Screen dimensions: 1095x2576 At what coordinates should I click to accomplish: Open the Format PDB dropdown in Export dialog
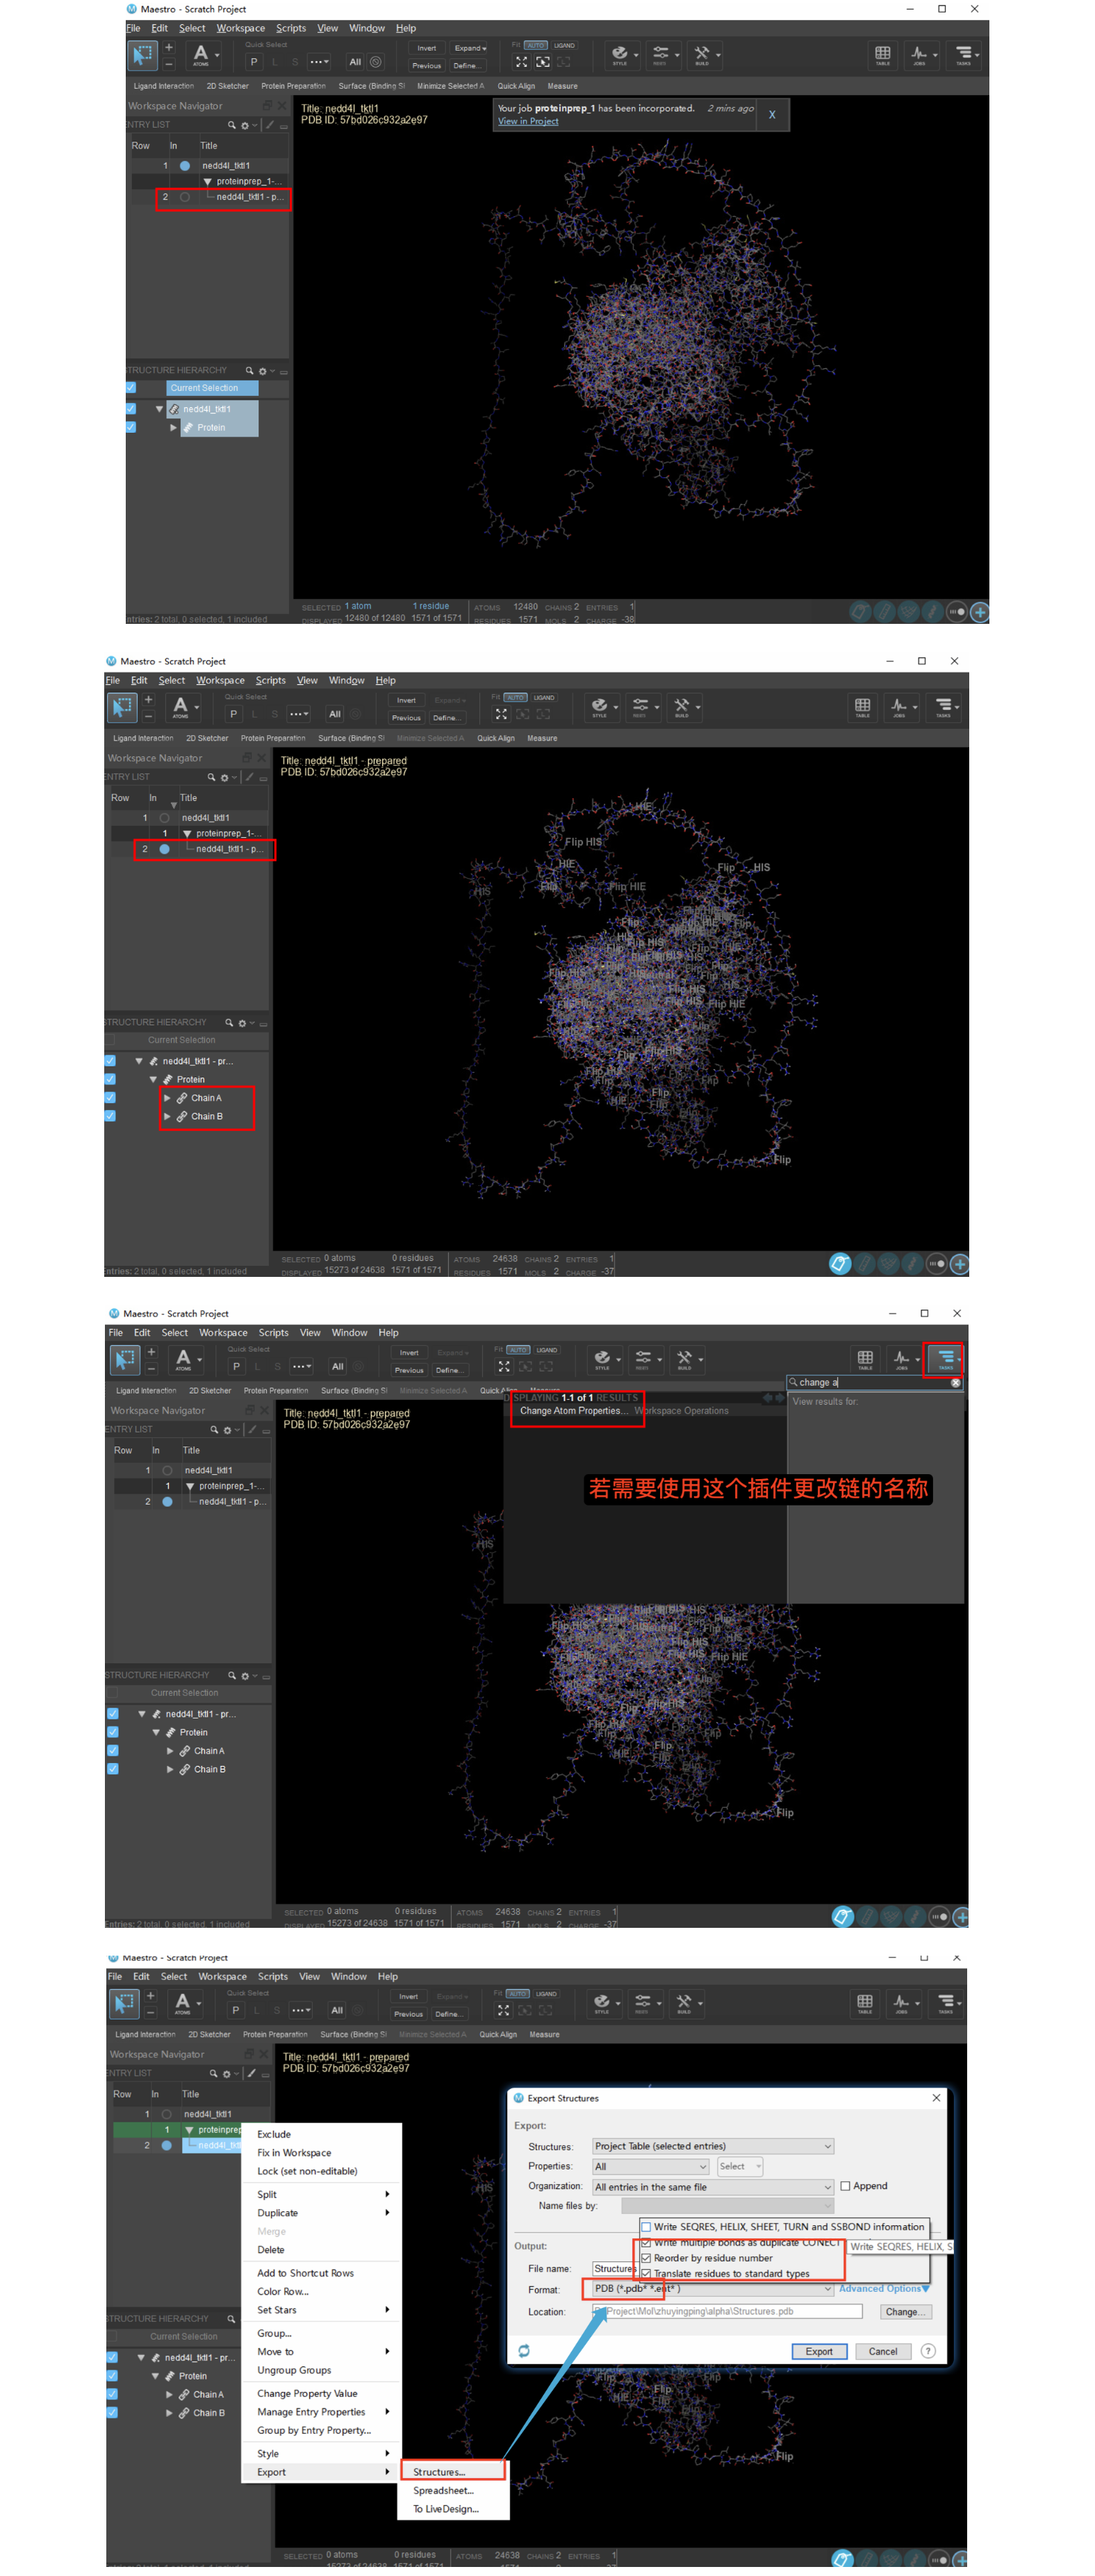tap(713, 2288)
